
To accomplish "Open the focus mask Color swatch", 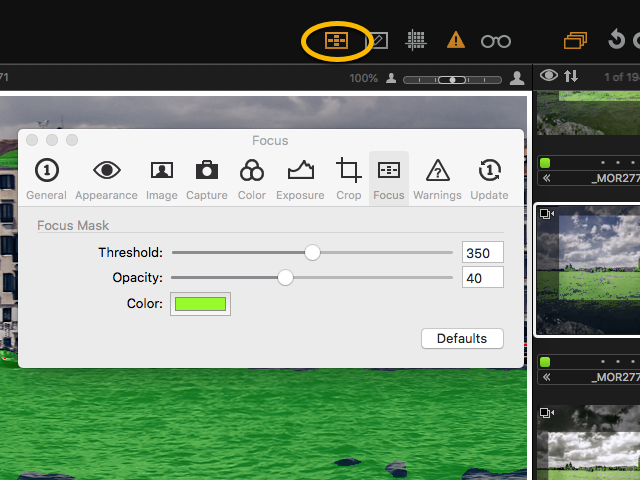I will (201, 304).
